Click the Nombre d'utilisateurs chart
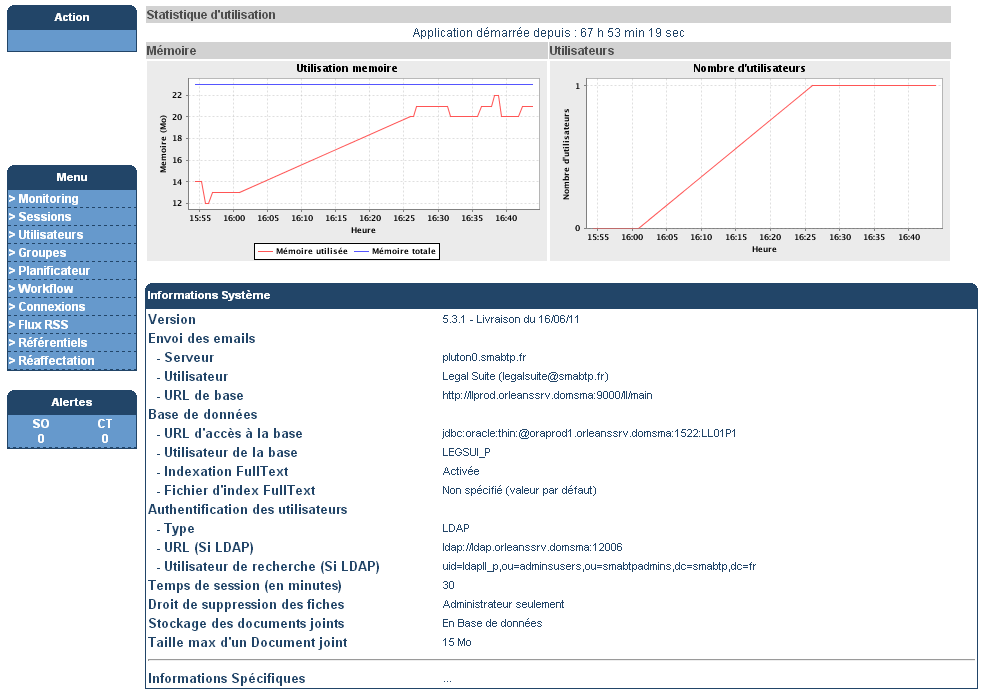This screenshot has width=988, height=689. (x=750, y=160)
